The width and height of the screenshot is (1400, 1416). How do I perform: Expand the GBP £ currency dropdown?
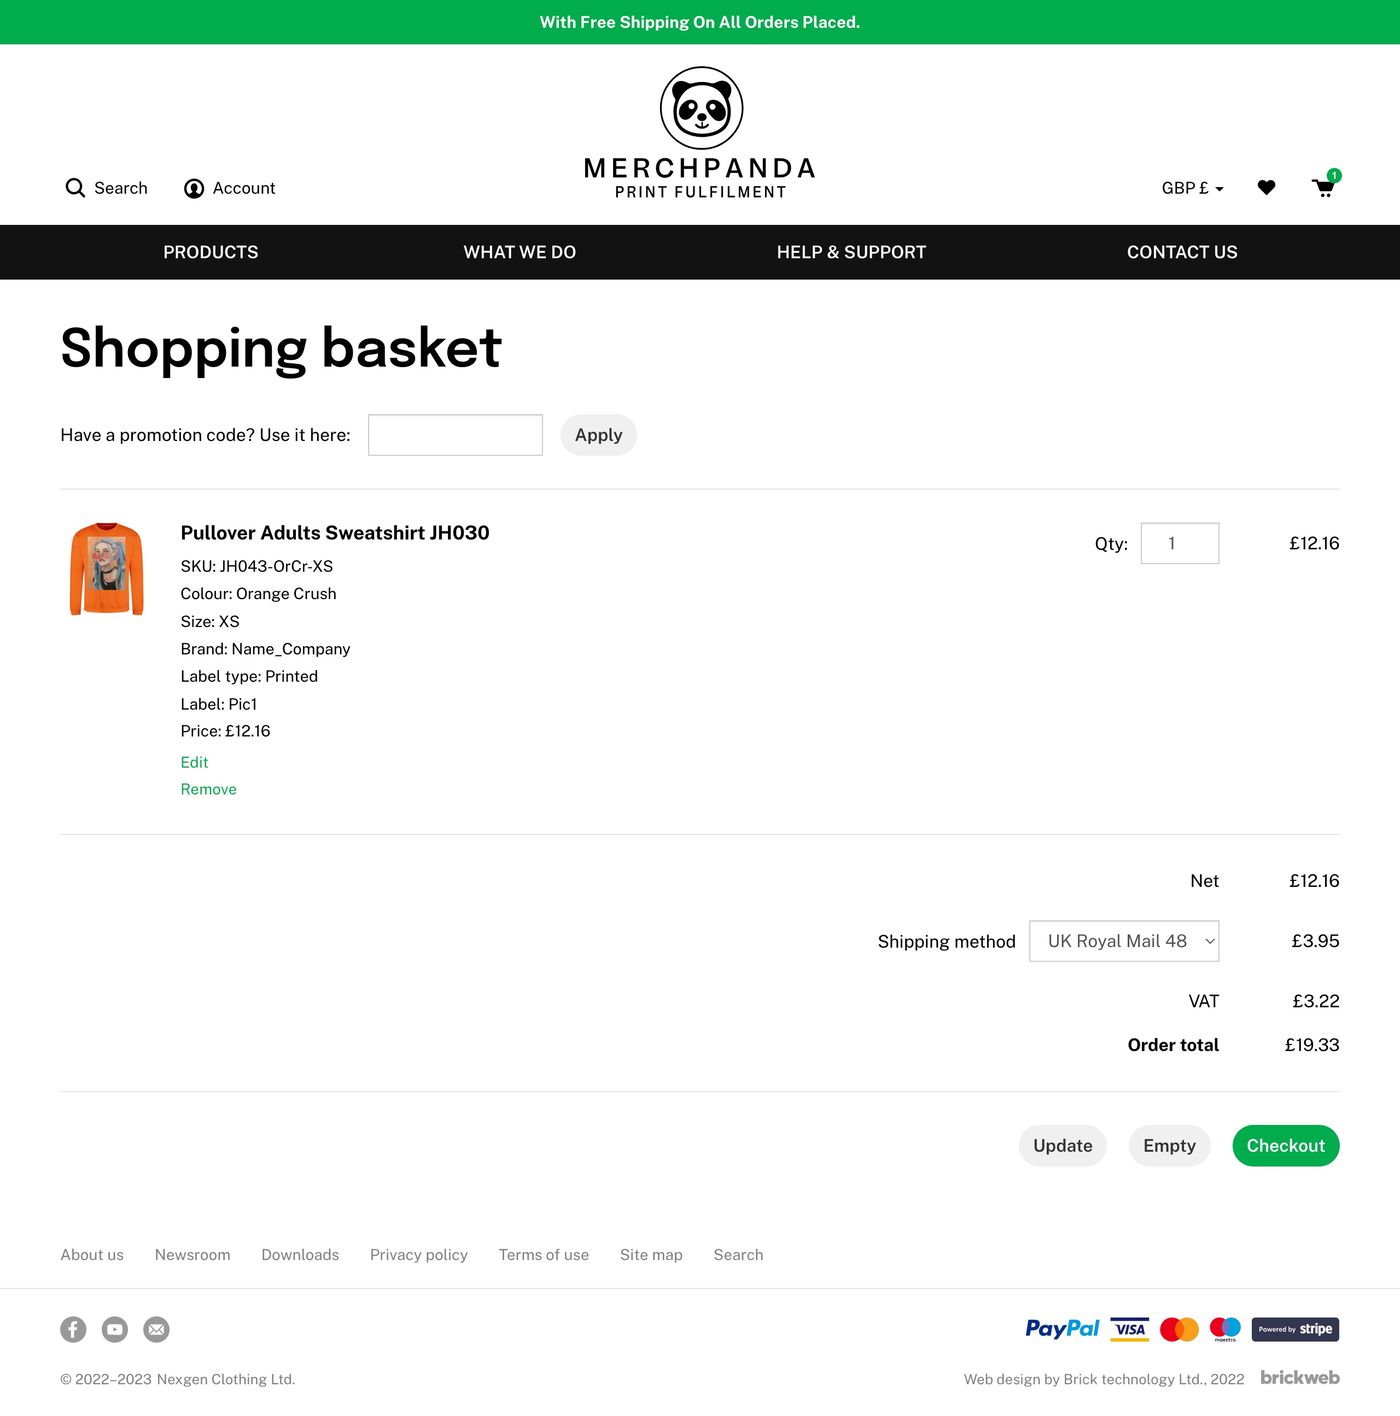point(1192,188)
